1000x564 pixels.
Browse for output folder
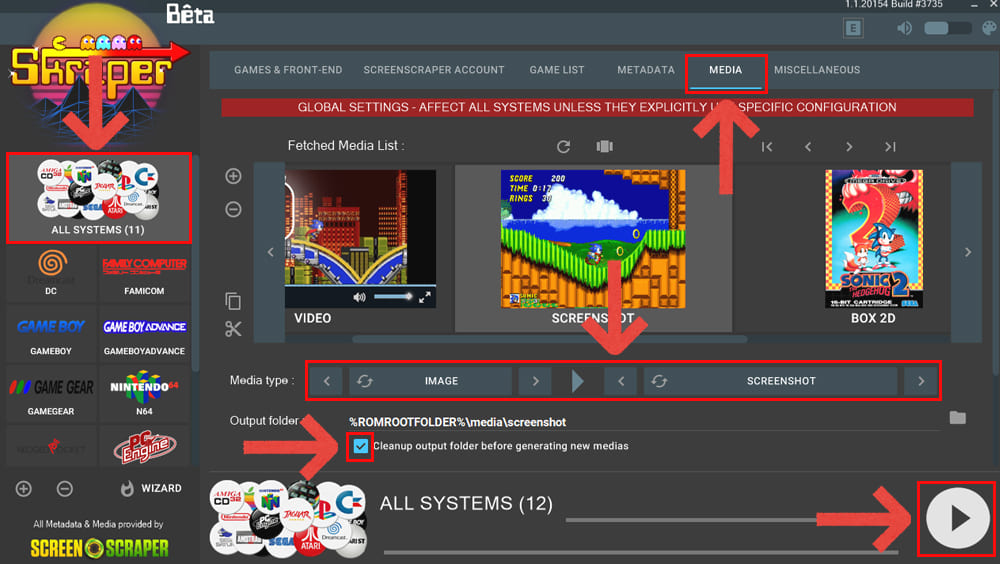coord(957,418)
